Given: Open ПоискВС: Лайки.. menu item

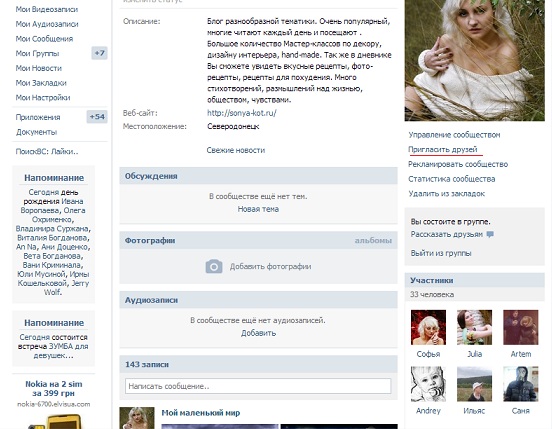Looking at the screenshot, I should click(x=47, y=152).
